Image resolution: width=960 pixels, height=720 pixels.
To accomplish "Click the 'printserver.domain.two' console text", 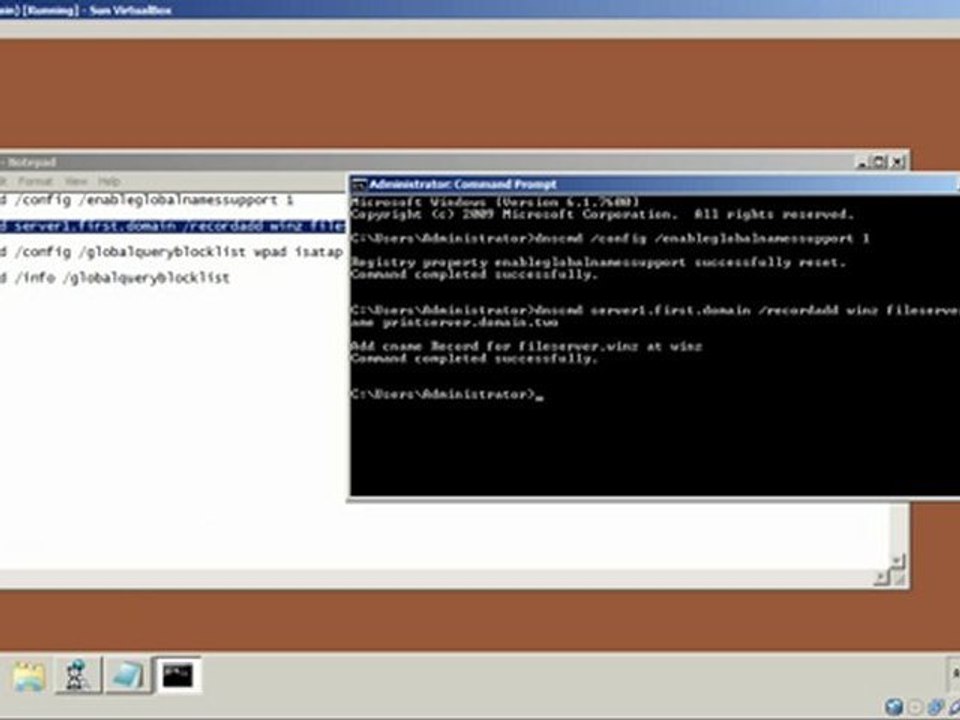I will (x=470, y=322).
